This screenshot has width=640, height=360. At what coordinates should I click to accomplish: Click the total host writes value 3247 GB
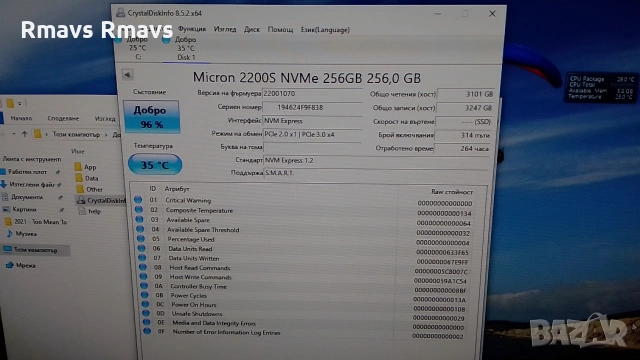point(465,108)
